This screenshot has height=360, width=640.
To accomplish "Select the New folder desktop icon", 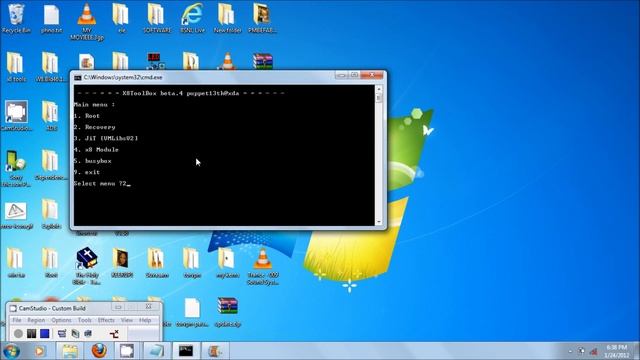I will 227,18.
